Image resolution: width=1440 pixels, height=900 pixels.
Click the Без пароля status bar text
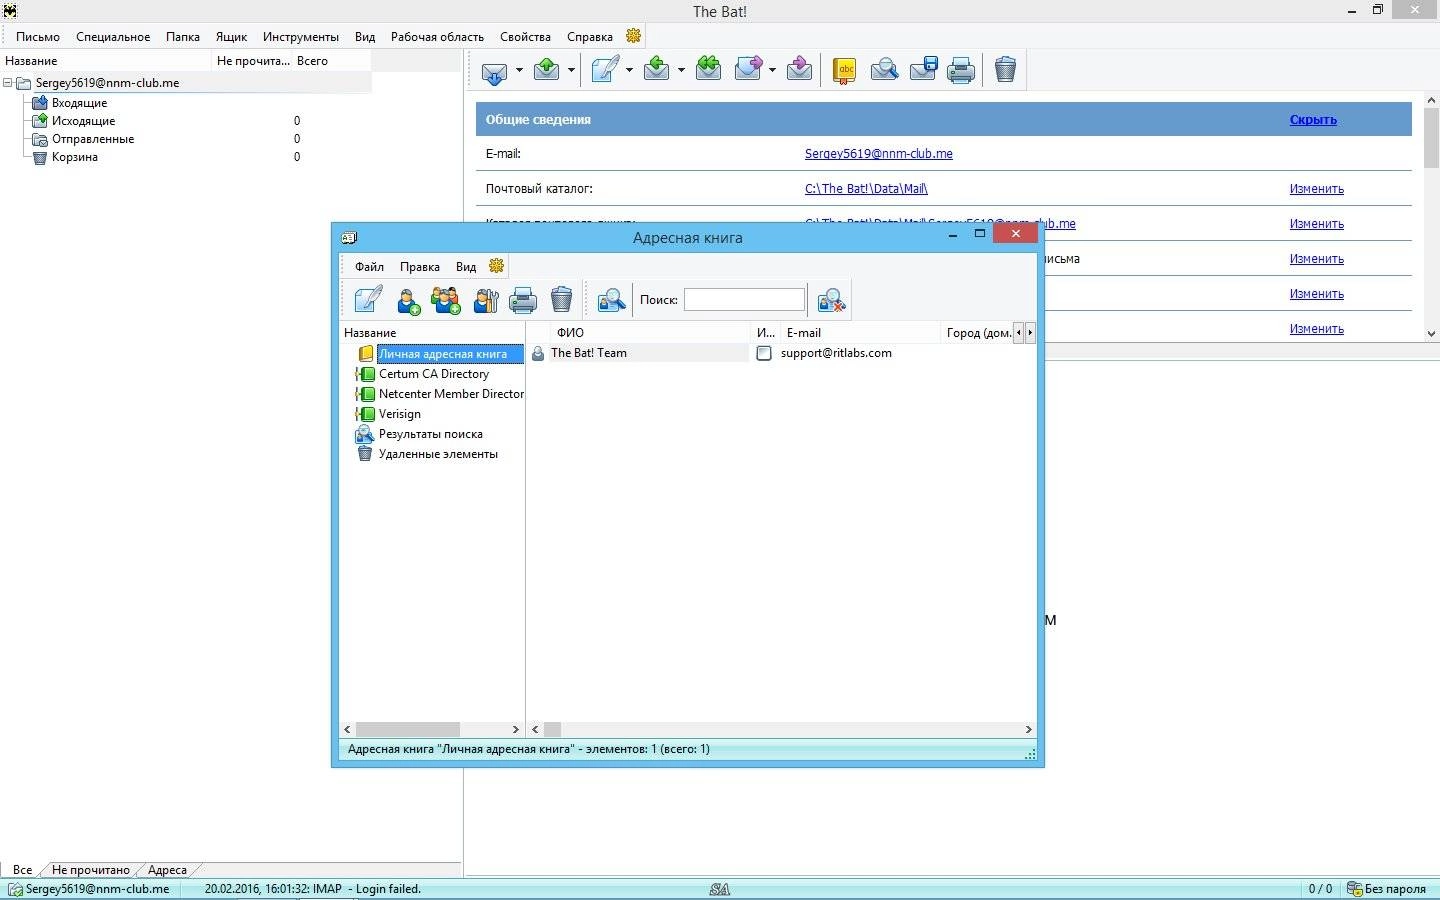tap(1395, 889)
